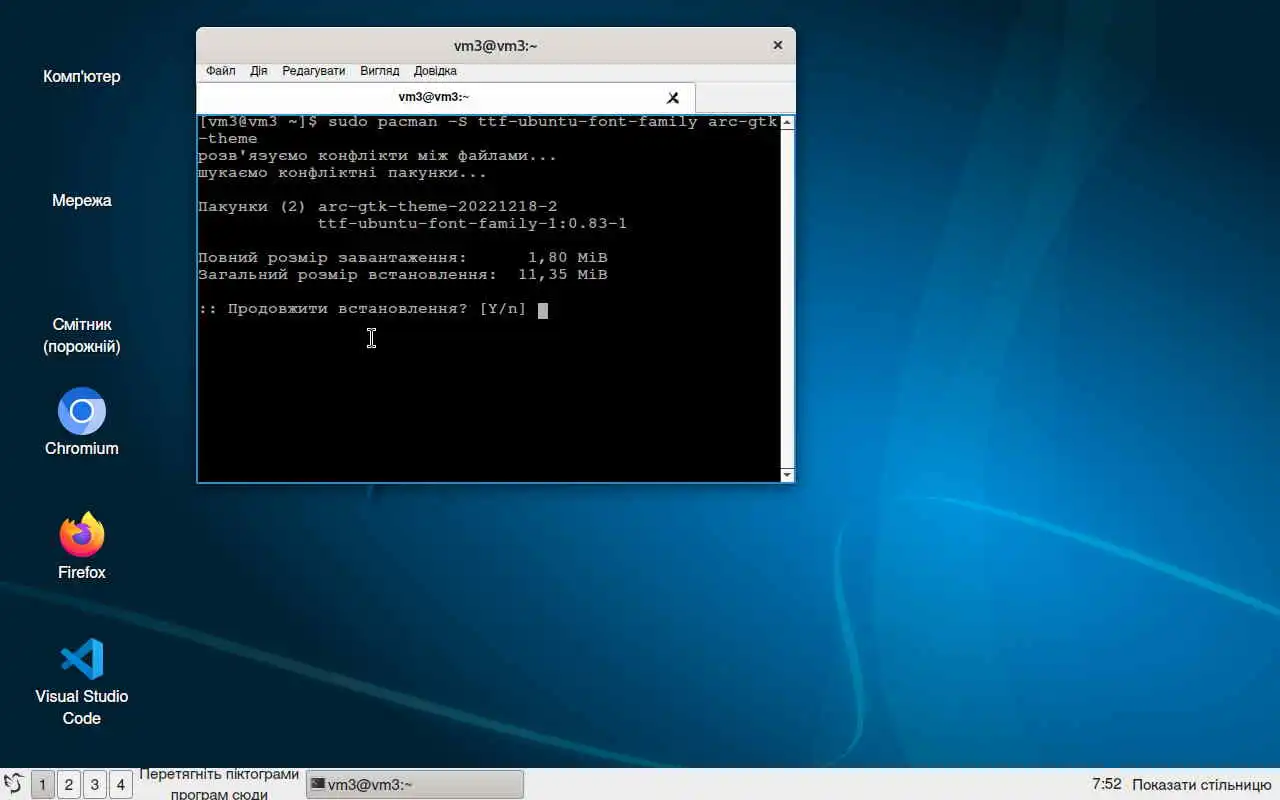The height and width of the screenshot is (800, 1280).
Task: Switch to desktop workspace 3
Action: tap(94, 784)
